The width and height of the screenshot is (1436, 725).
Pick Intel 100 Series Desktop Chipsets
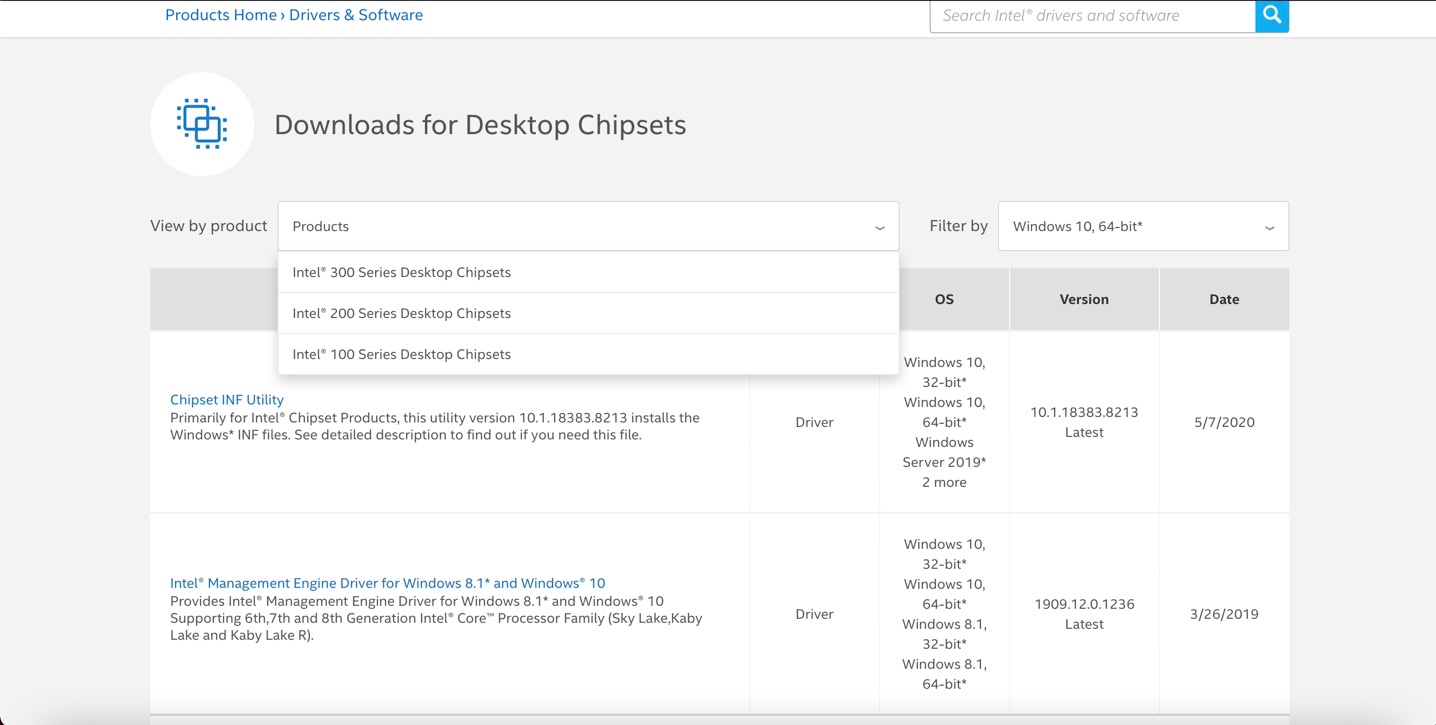[x=401, y=354]
